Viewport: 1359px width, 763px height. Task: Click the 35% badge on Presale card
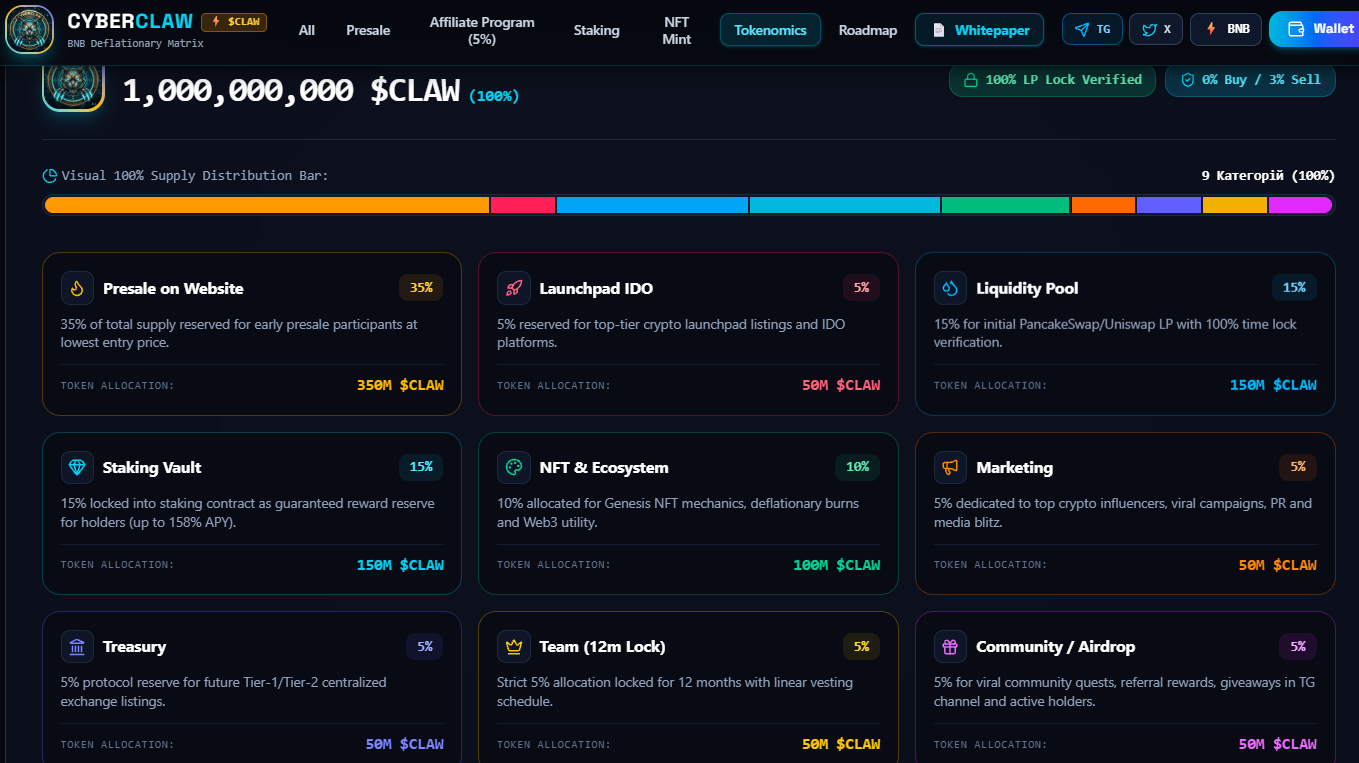(x=421, y=288)
